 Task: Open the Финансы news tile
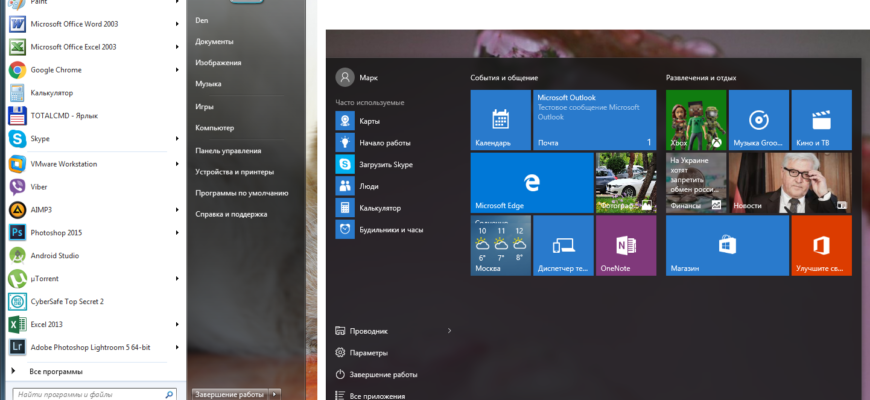[x=696, y=183]
